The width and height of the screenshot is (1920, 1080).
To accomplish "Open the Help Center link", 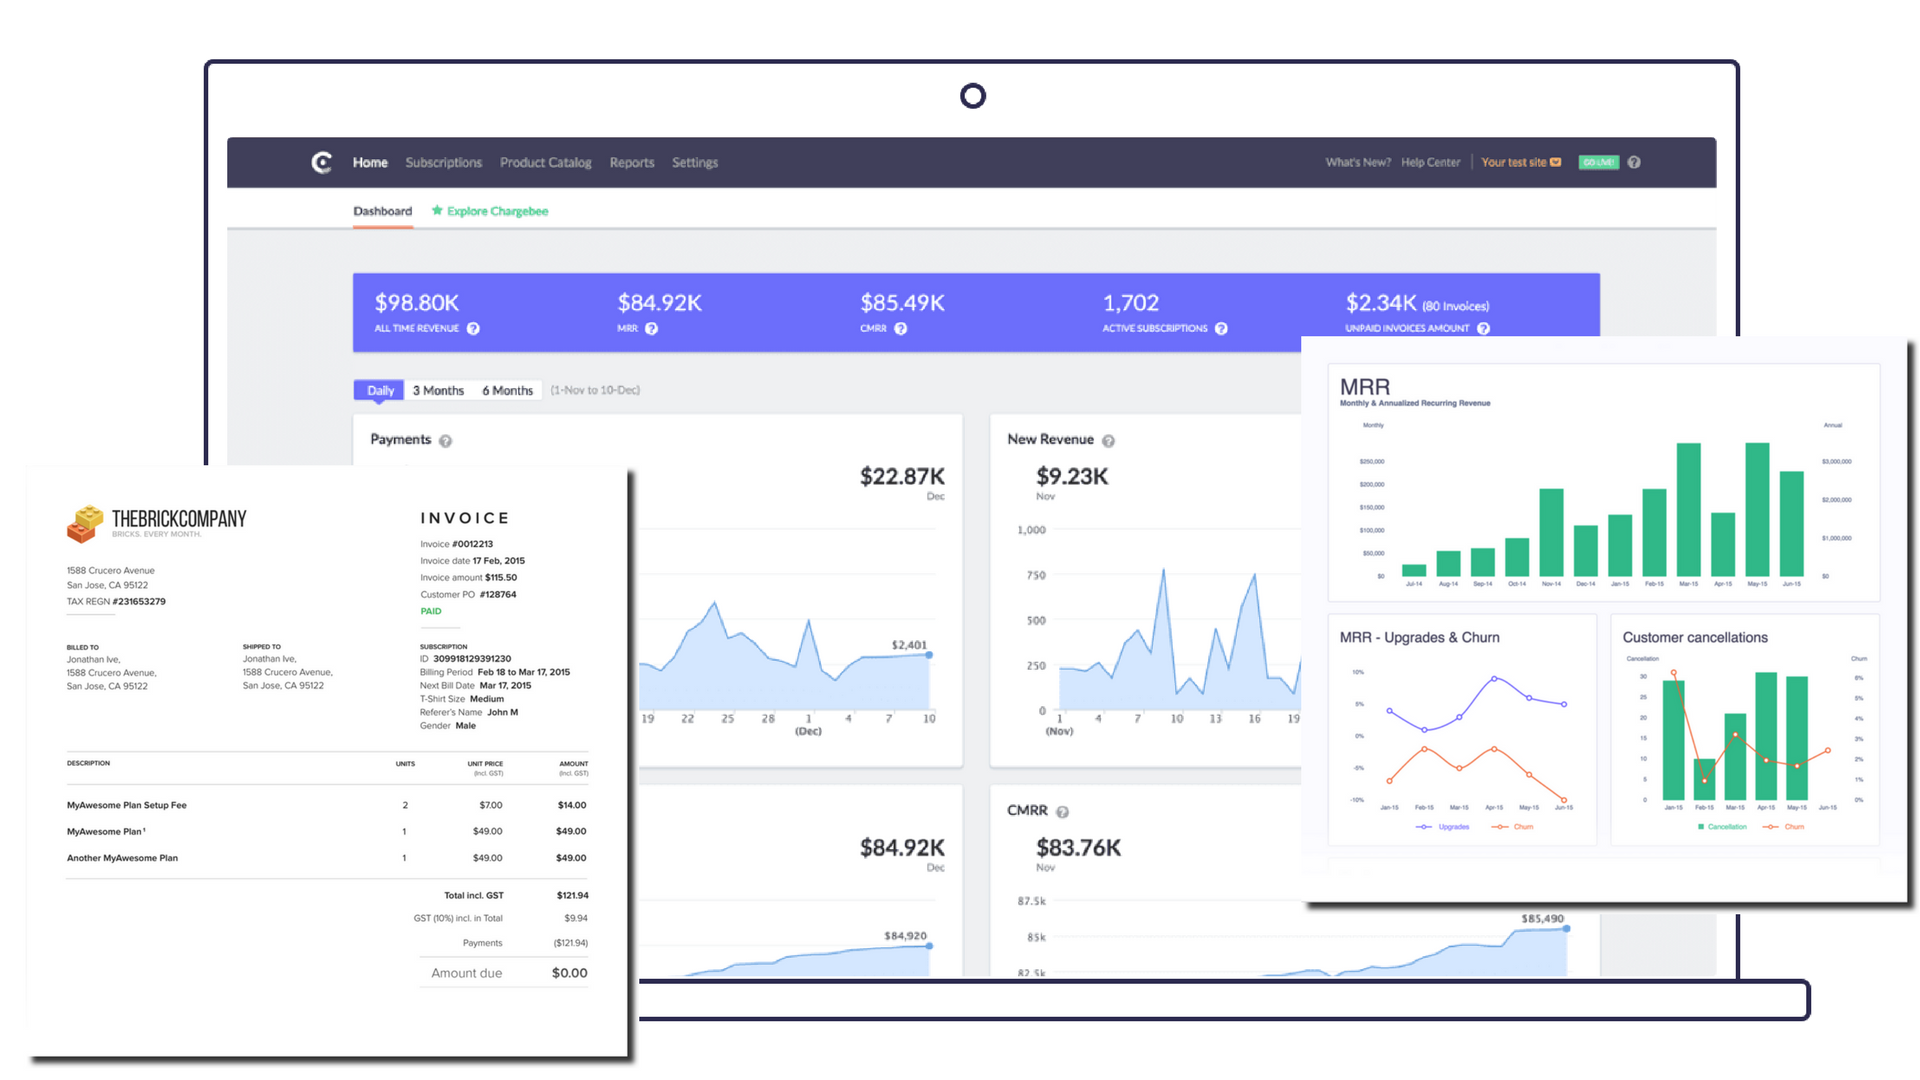I will click(x=1430, y=162).
